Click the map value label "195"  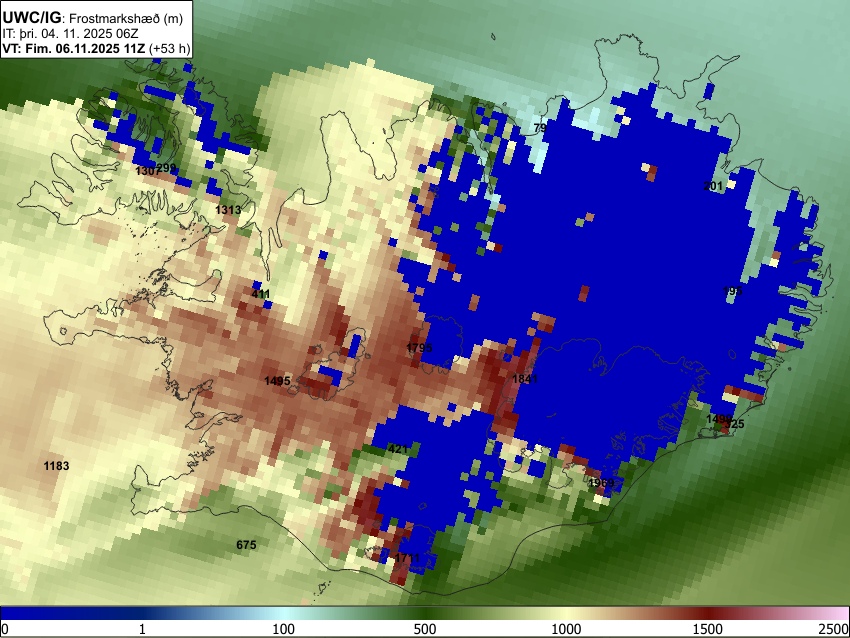(732, 291)
